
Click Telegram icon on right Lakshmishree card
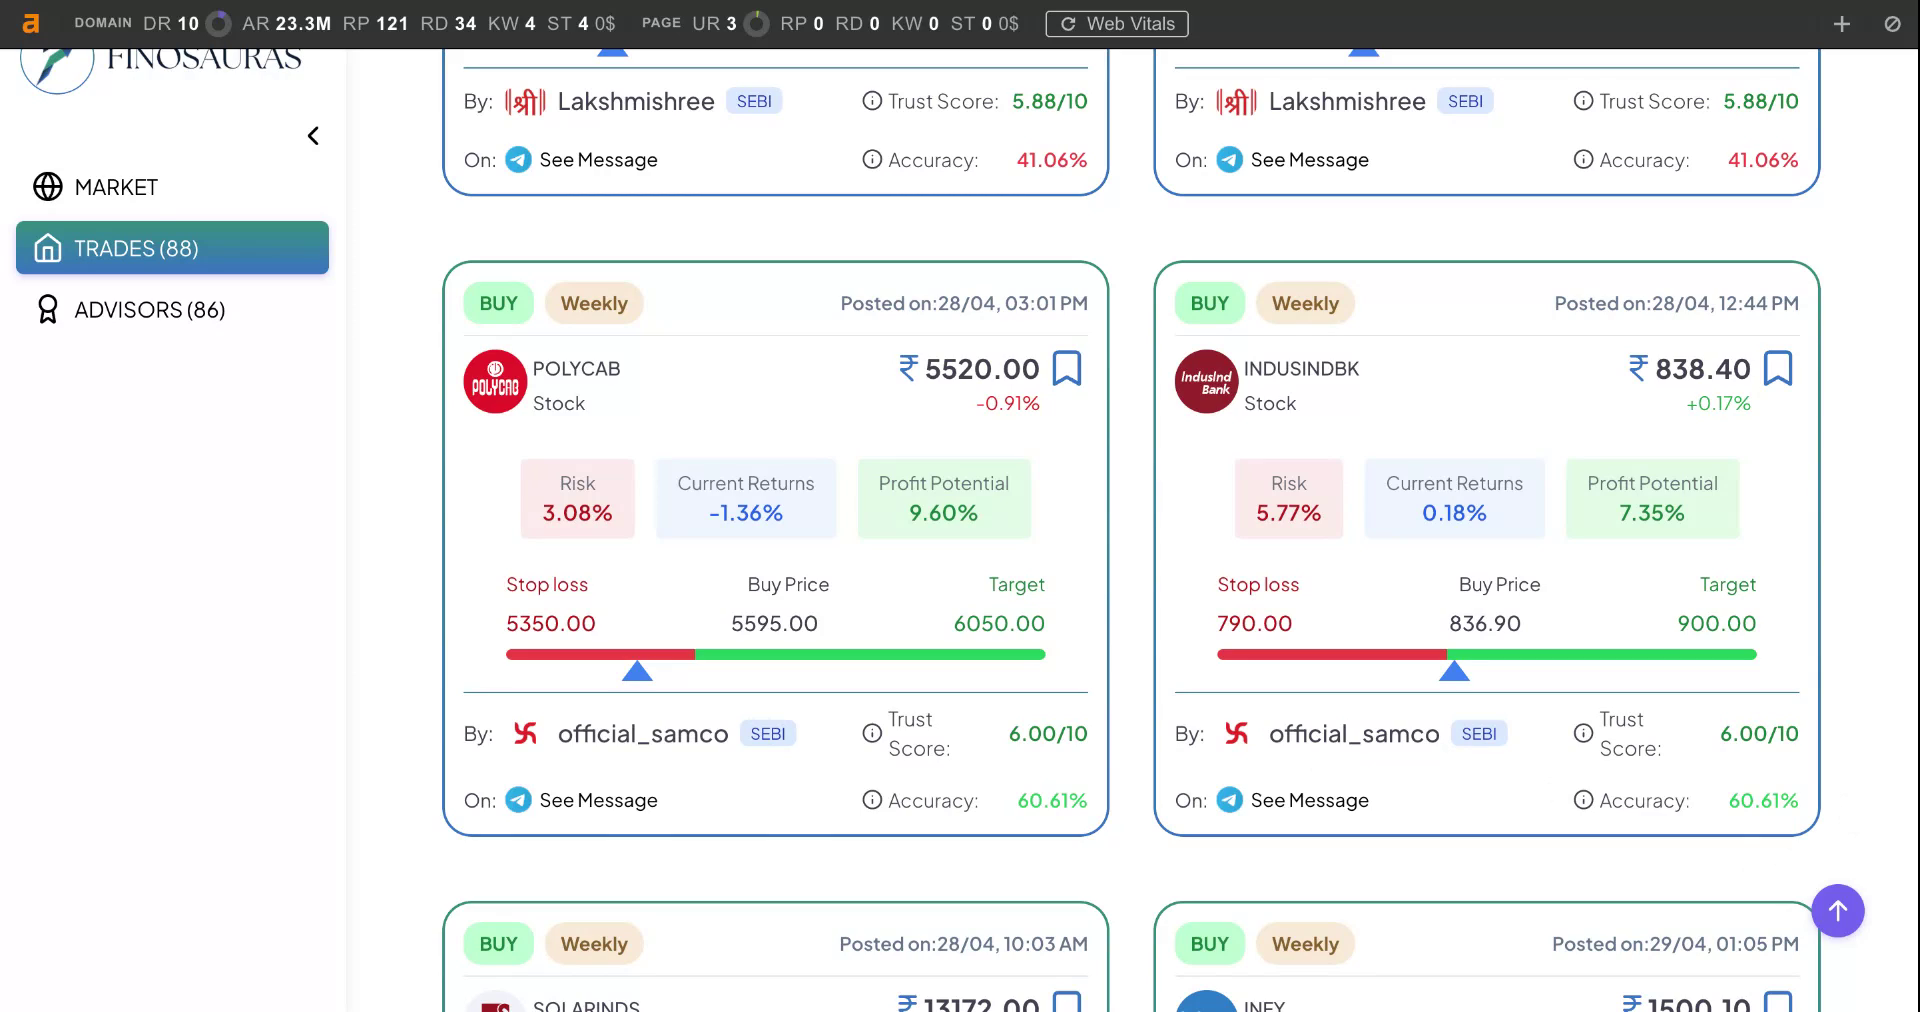[1229, 160]
